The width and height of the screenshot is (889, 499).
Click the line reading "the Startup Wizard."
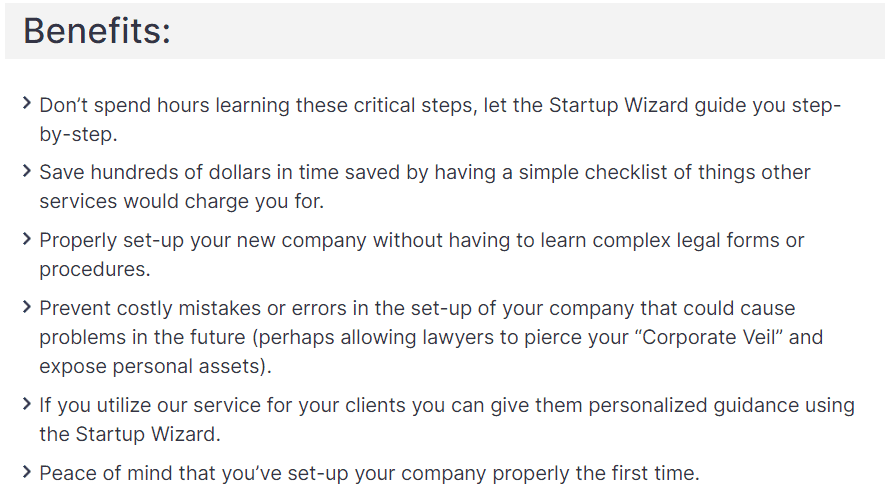pos(130,434)
